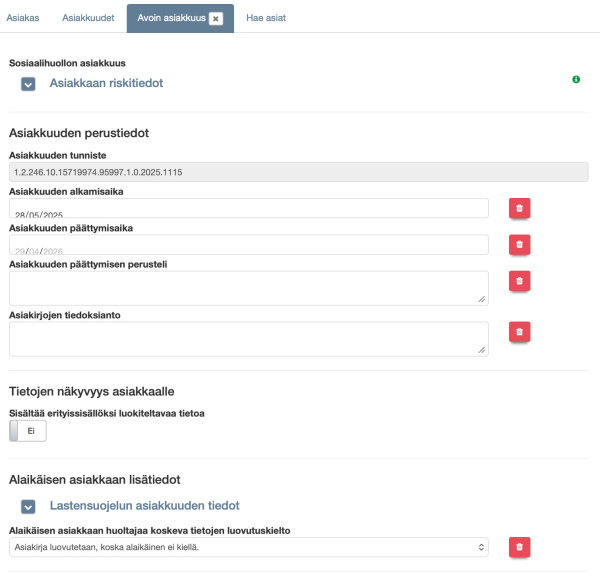The height and width of the screenshot is (574, 600).
Task: Click the Asiakkuuden päättymisen perusteli text area
Action: point(249,288)
